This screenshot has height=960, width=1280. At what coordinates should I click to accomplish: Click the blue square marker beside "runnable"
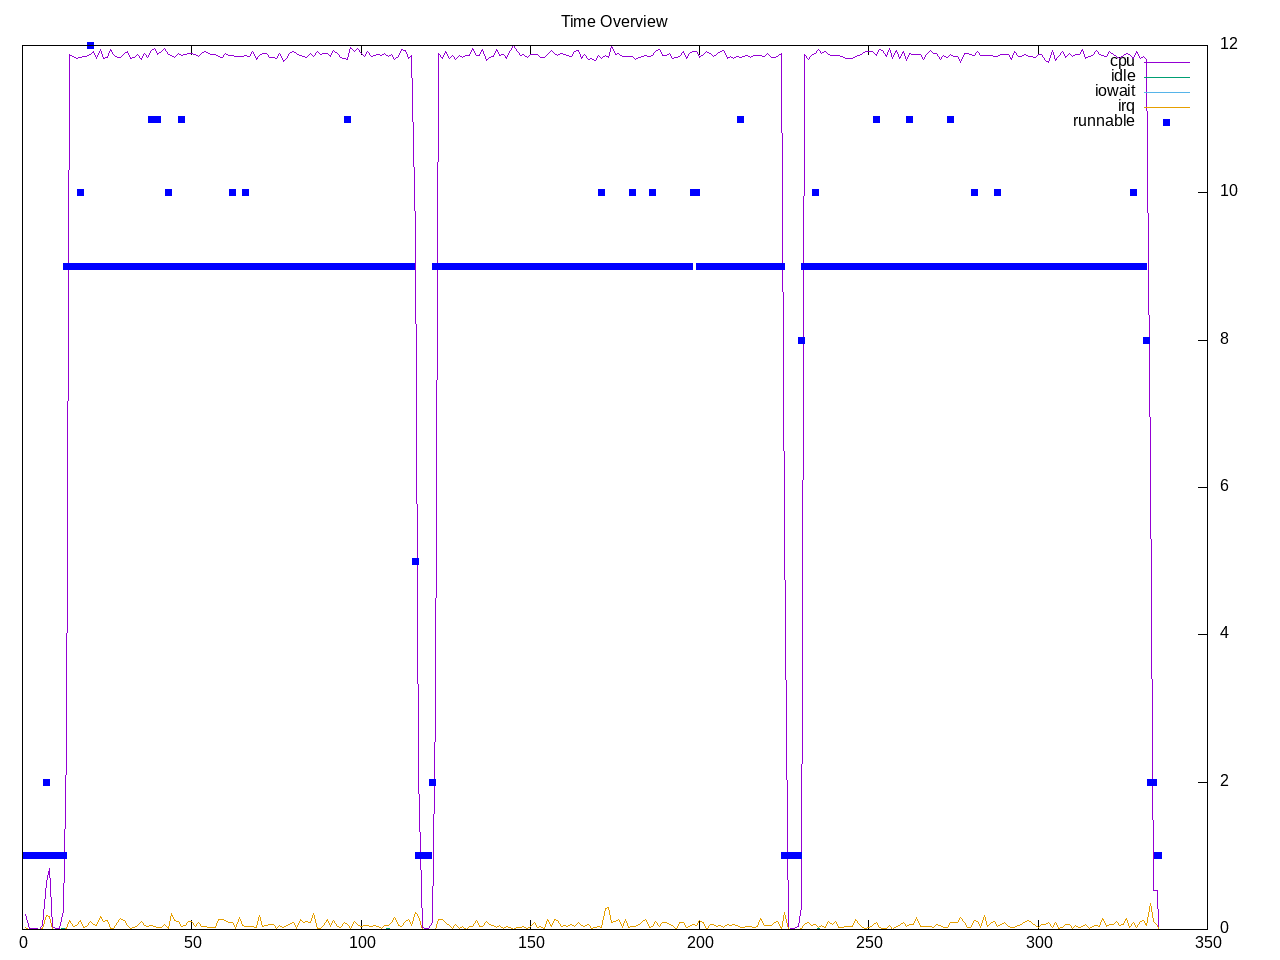(1166, 122)
